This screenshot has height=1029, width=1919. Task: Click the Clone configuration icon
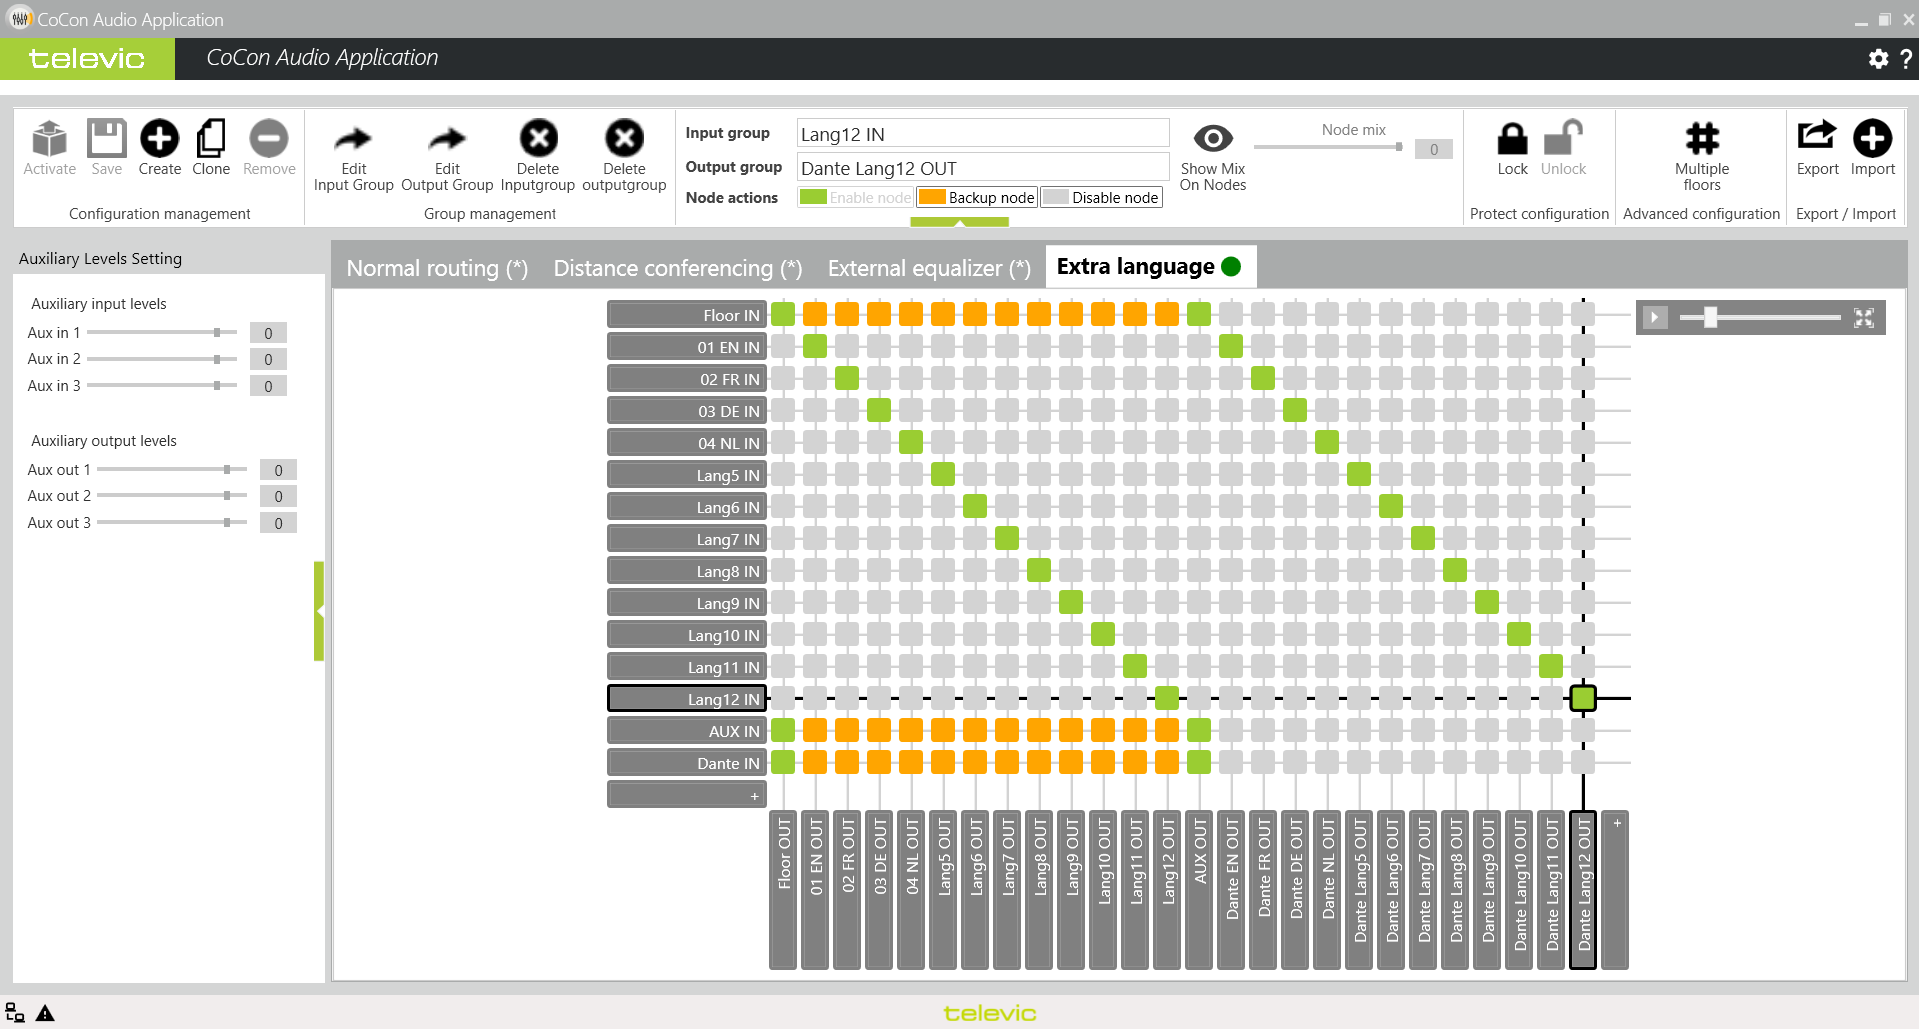tap(211, 139)
